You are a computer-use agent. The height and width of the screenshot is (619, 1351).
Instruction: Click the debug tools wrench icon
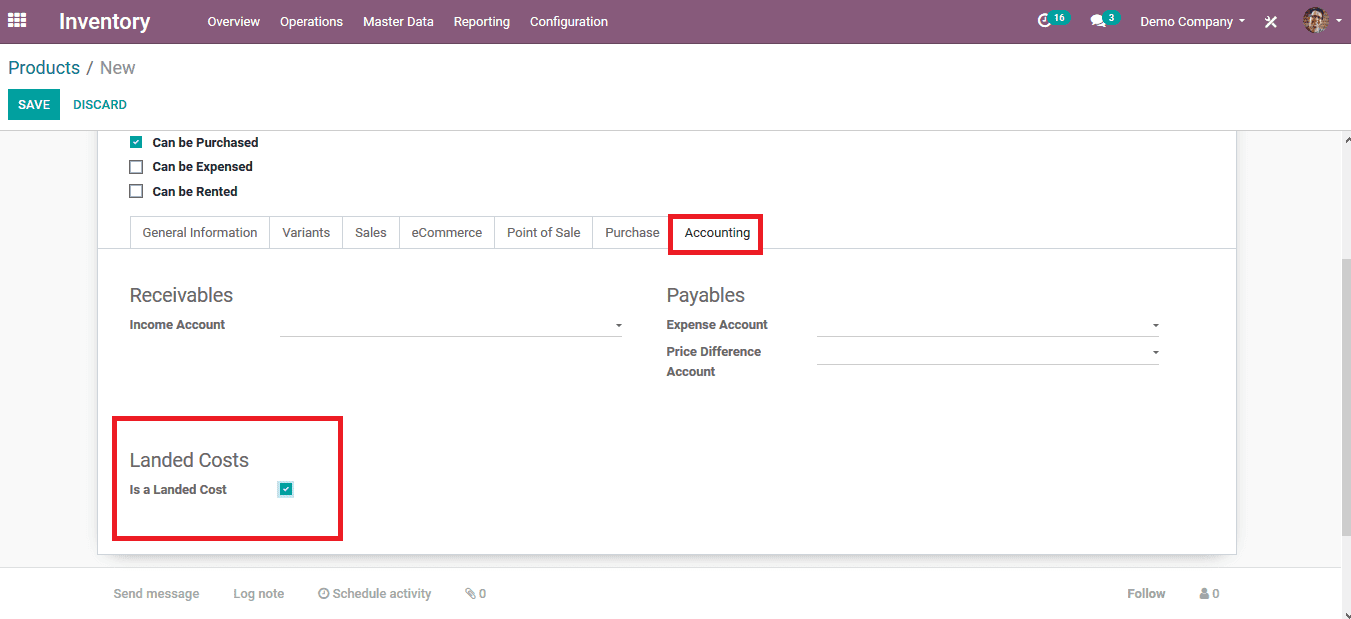tap(1271, 21)
